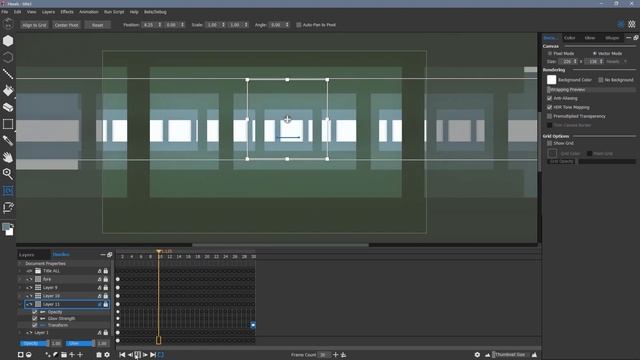Enable Auto Pan to Pivot checkbox
This screenshot has height=360, width=640.
point(299,25)
